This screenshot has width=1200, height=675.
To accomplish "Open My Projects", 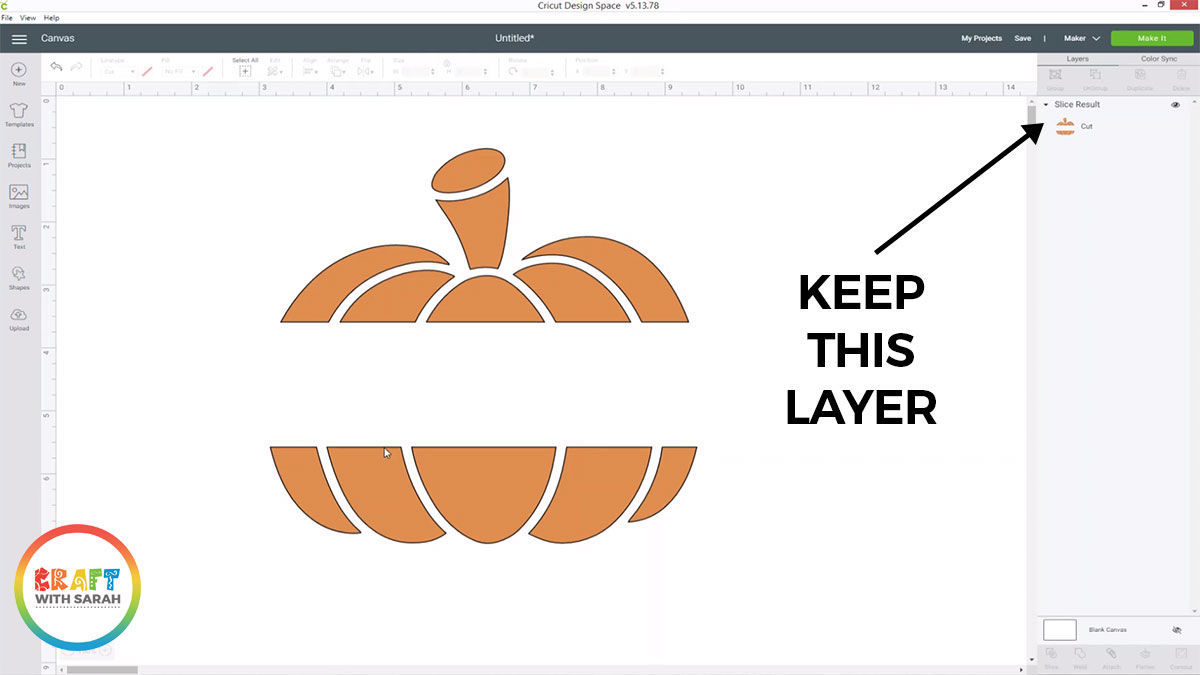I will 981,38.
